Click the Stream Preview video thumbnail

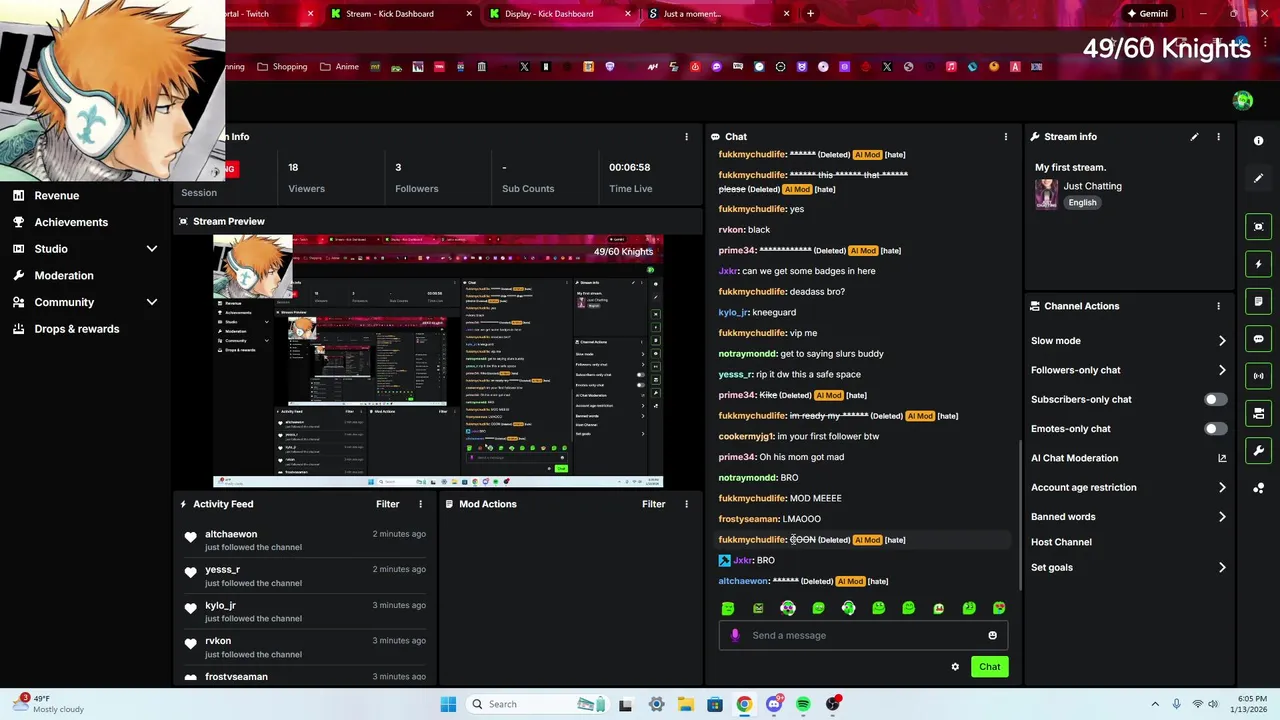[437, 361]
